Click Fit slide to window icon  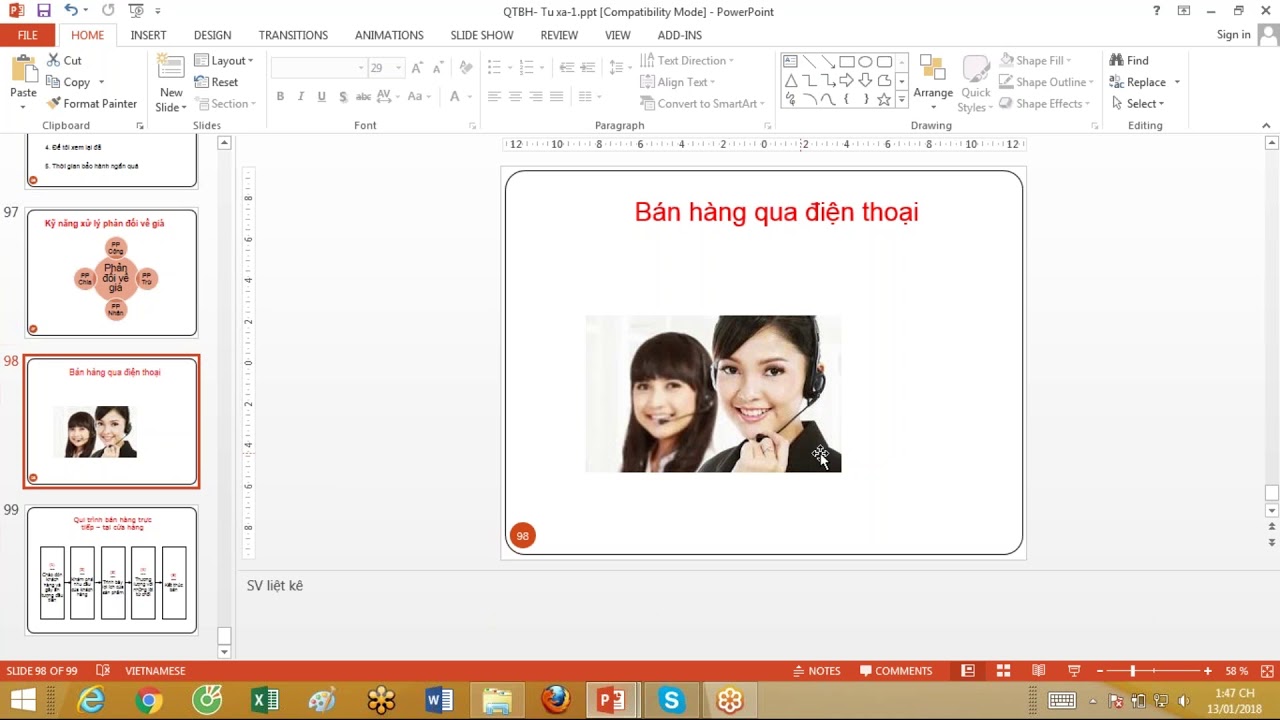tap(1267, 671)
